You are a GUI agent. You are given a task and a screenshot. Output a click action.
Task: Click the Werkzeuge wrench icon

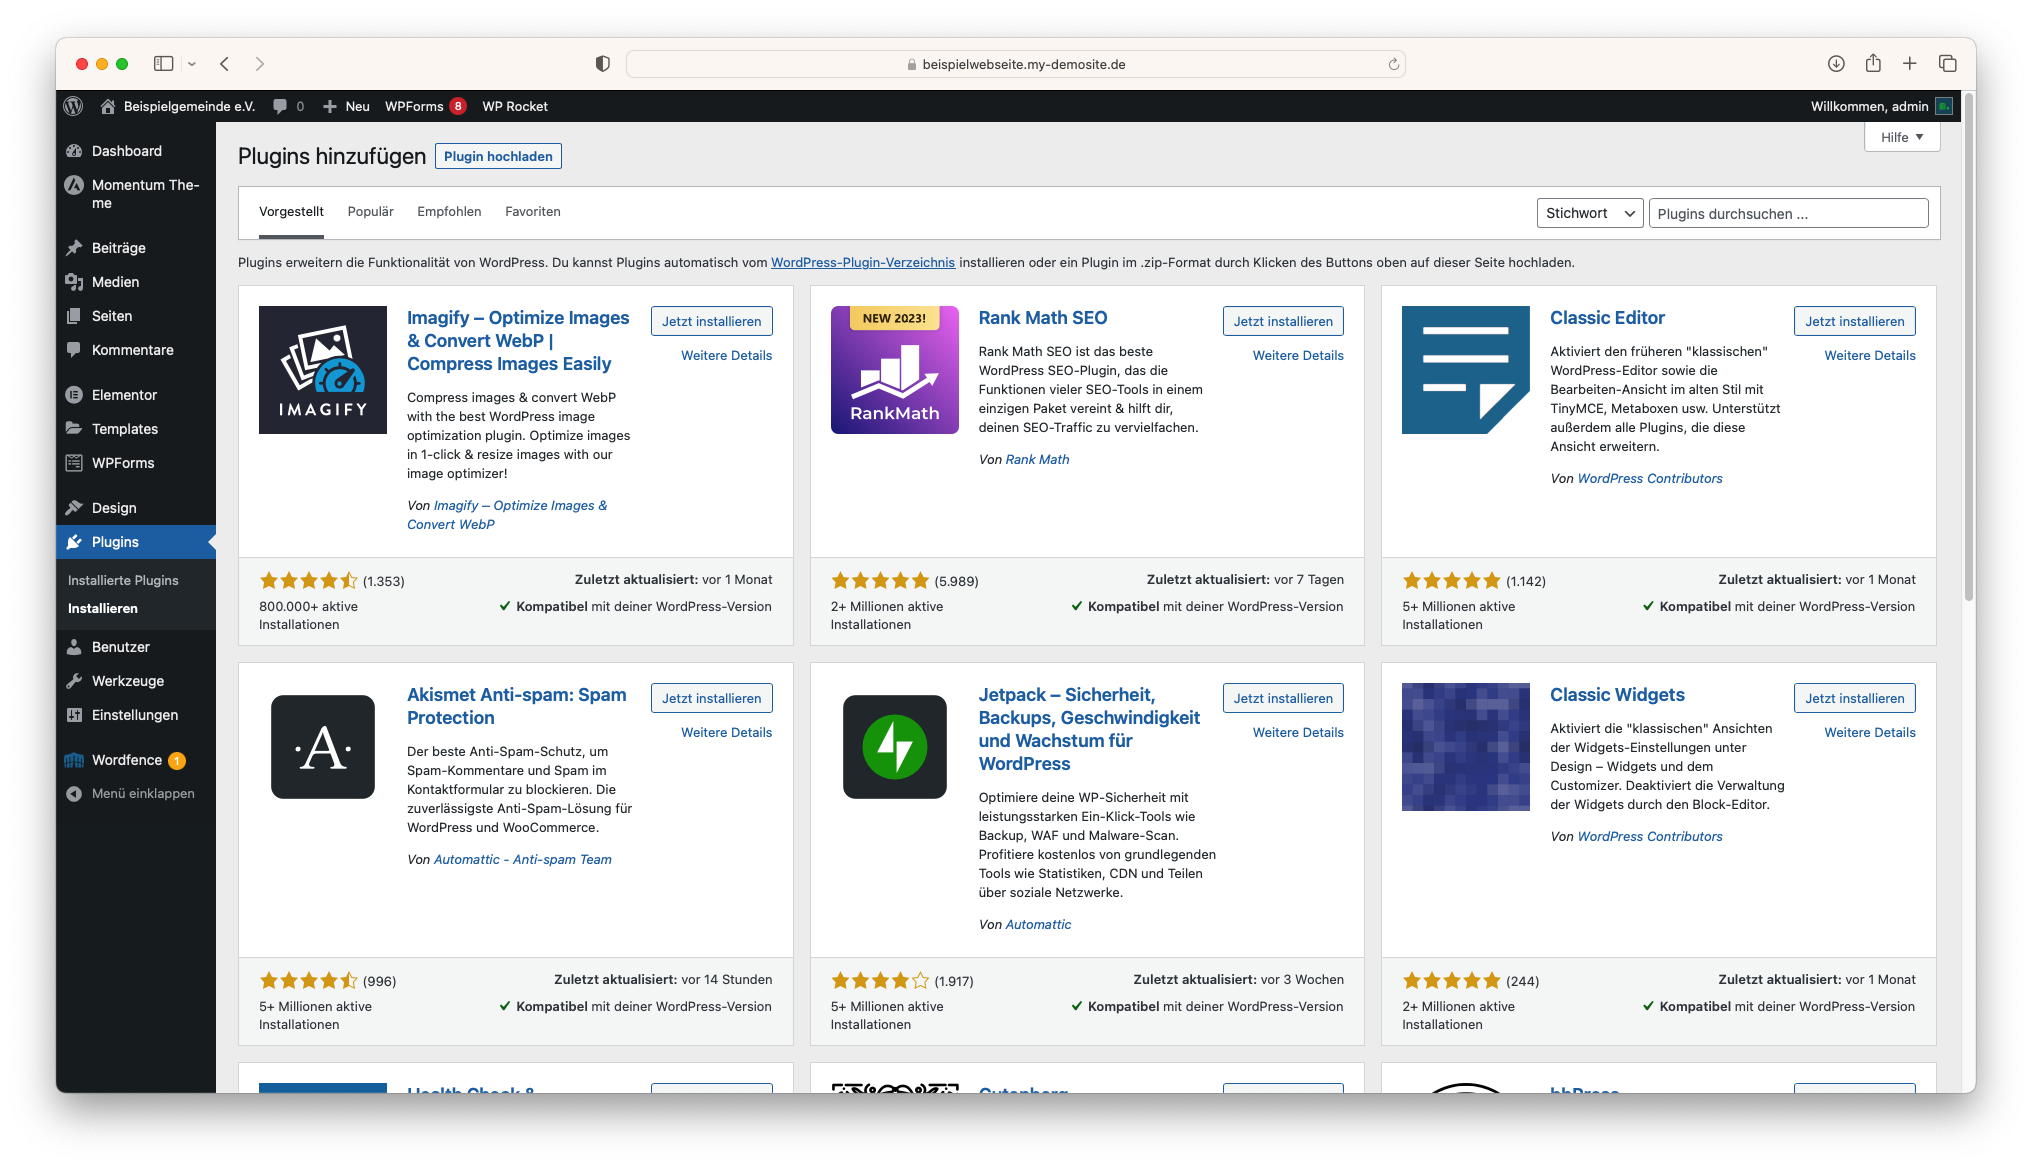[74, 681]
